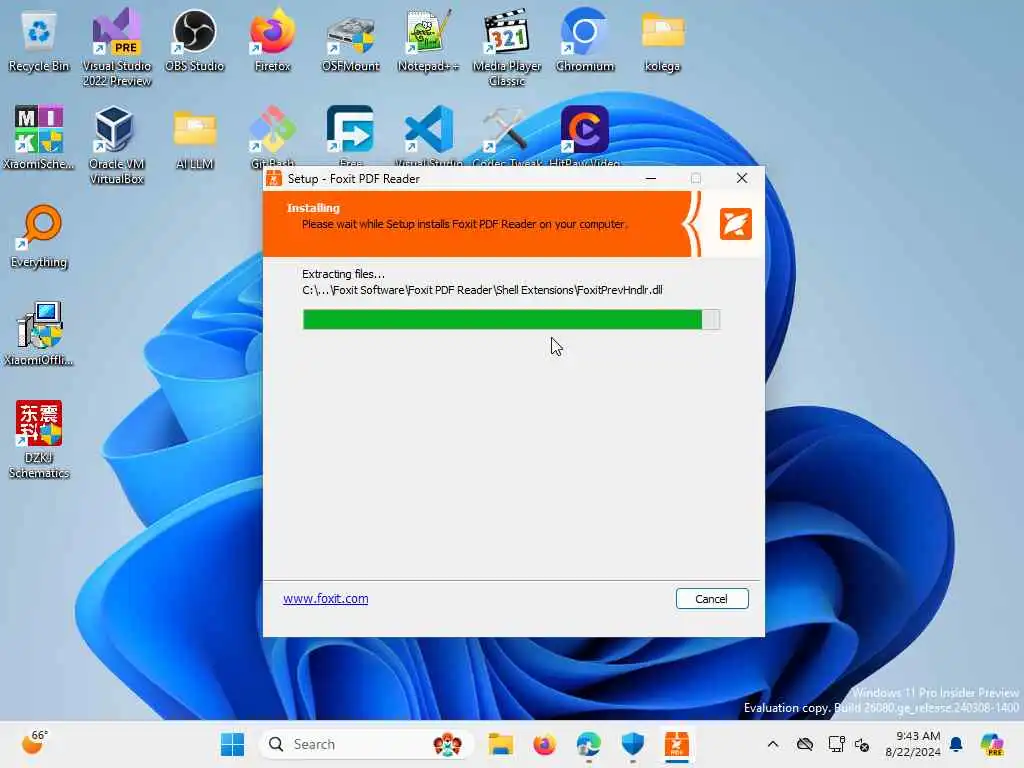Click the green installation progress bar
1024x768 pixels.
pos(511,319)
